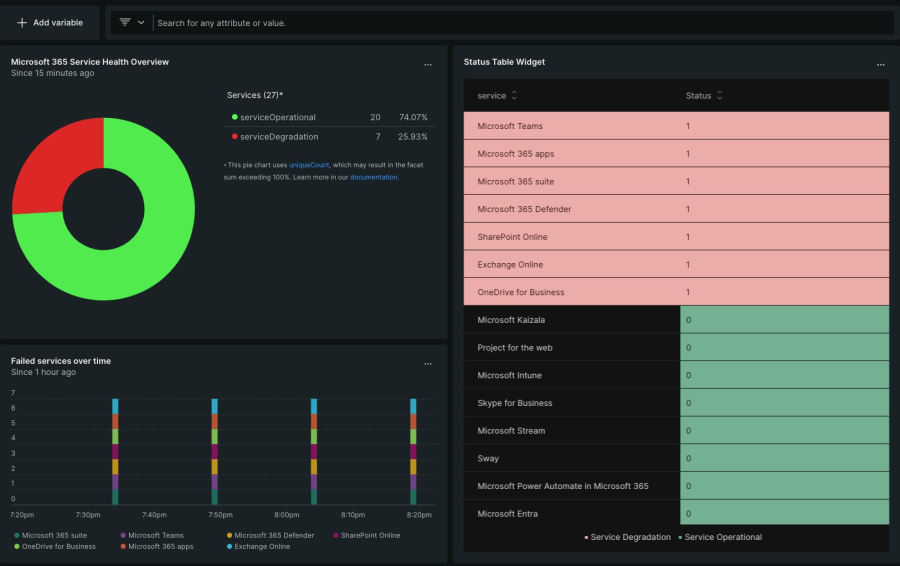The height and width of the screenshot is (566, 900).
Task: Expand the filter dropdown chevron
Action: [141, 22]
